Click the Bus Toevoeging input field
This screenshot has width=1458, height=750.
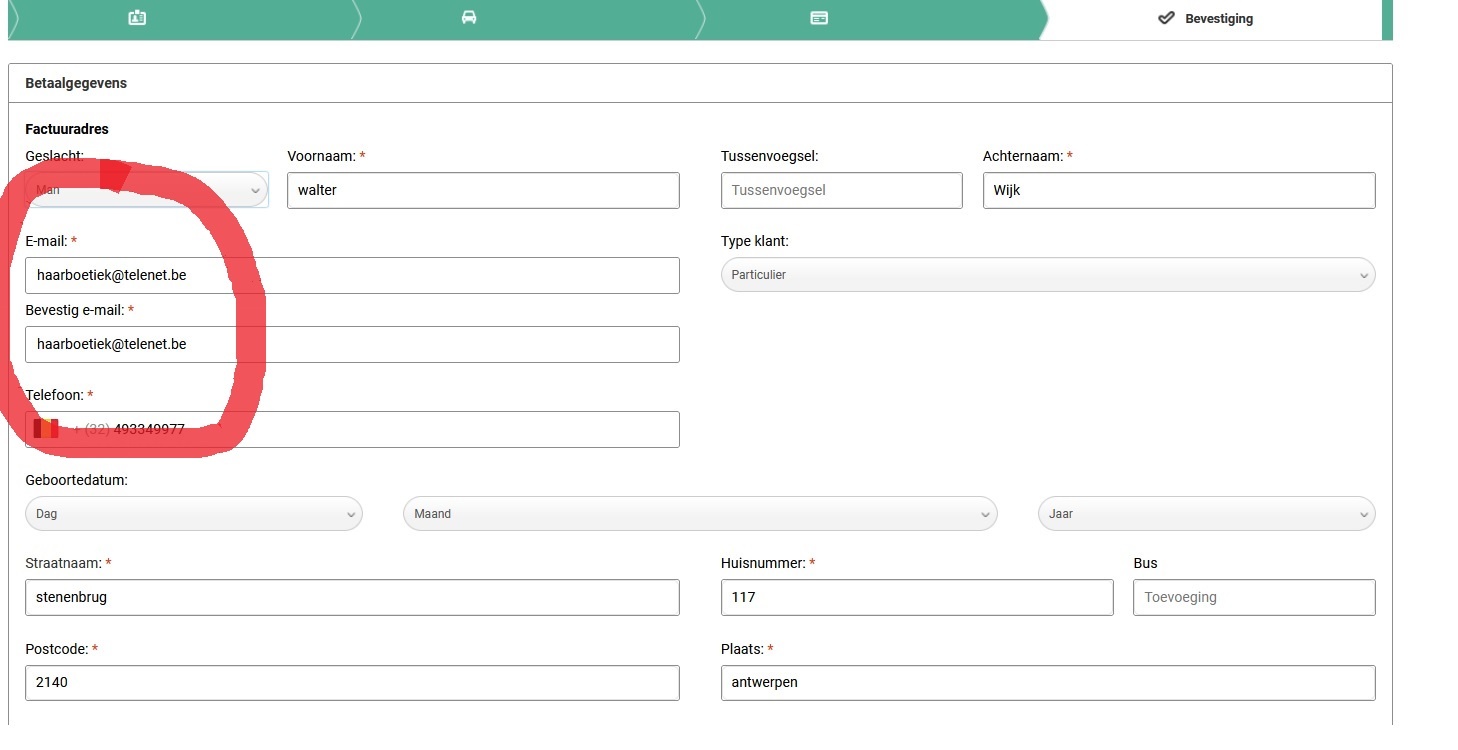click(x=1253, y=597)
